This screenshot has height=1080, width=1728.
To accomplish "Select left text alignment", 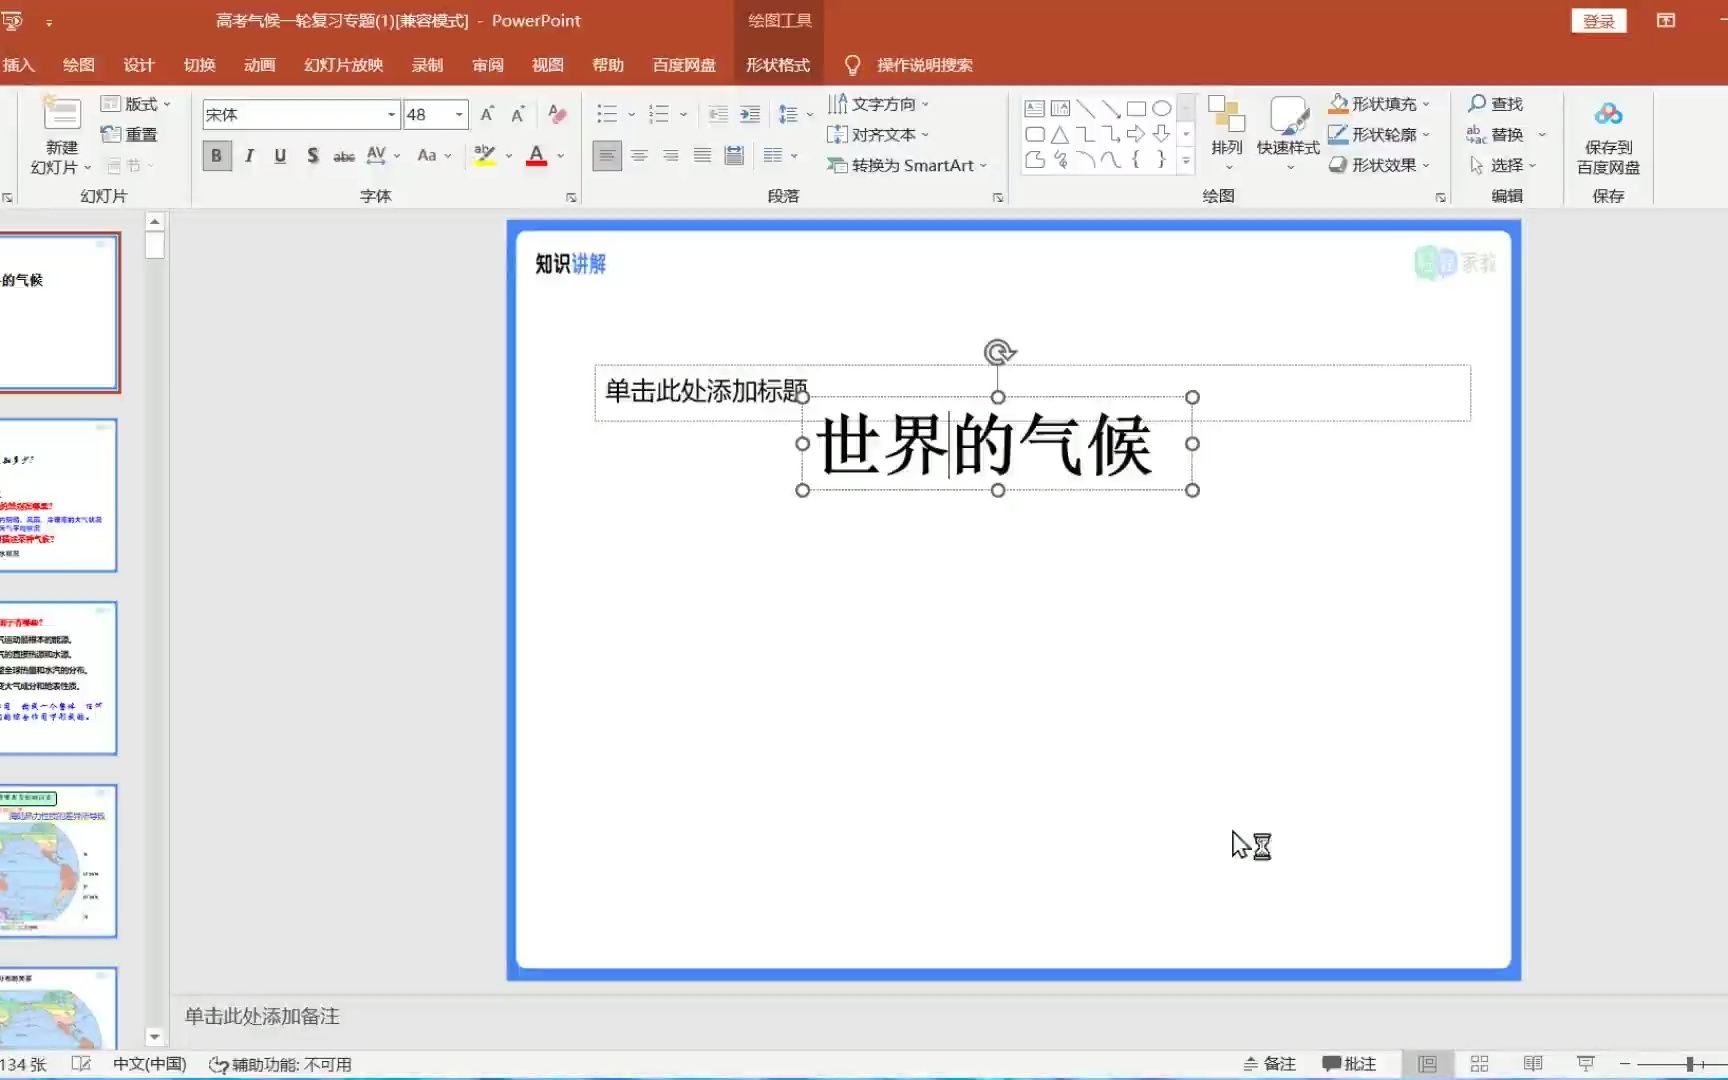I will coord(607,156).
